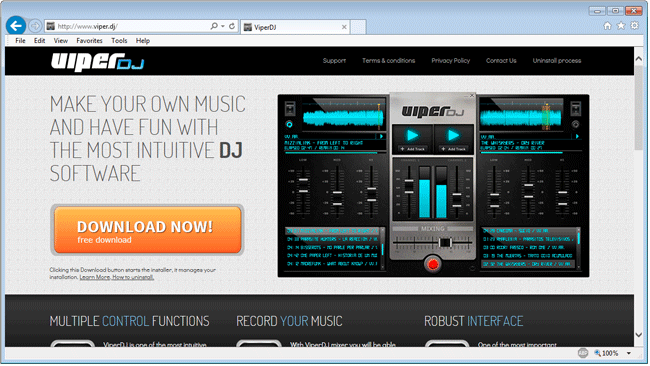Open the File menu

point(20,41)
